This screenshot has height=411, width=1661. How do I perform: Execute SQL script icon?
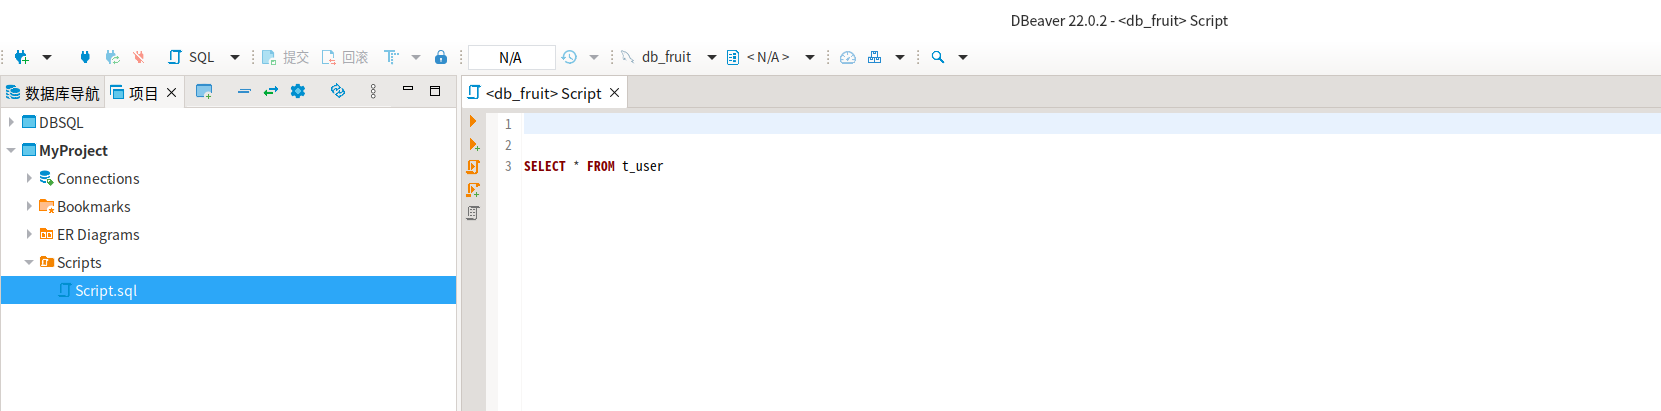pyautogui.click(x=473, y=167)
